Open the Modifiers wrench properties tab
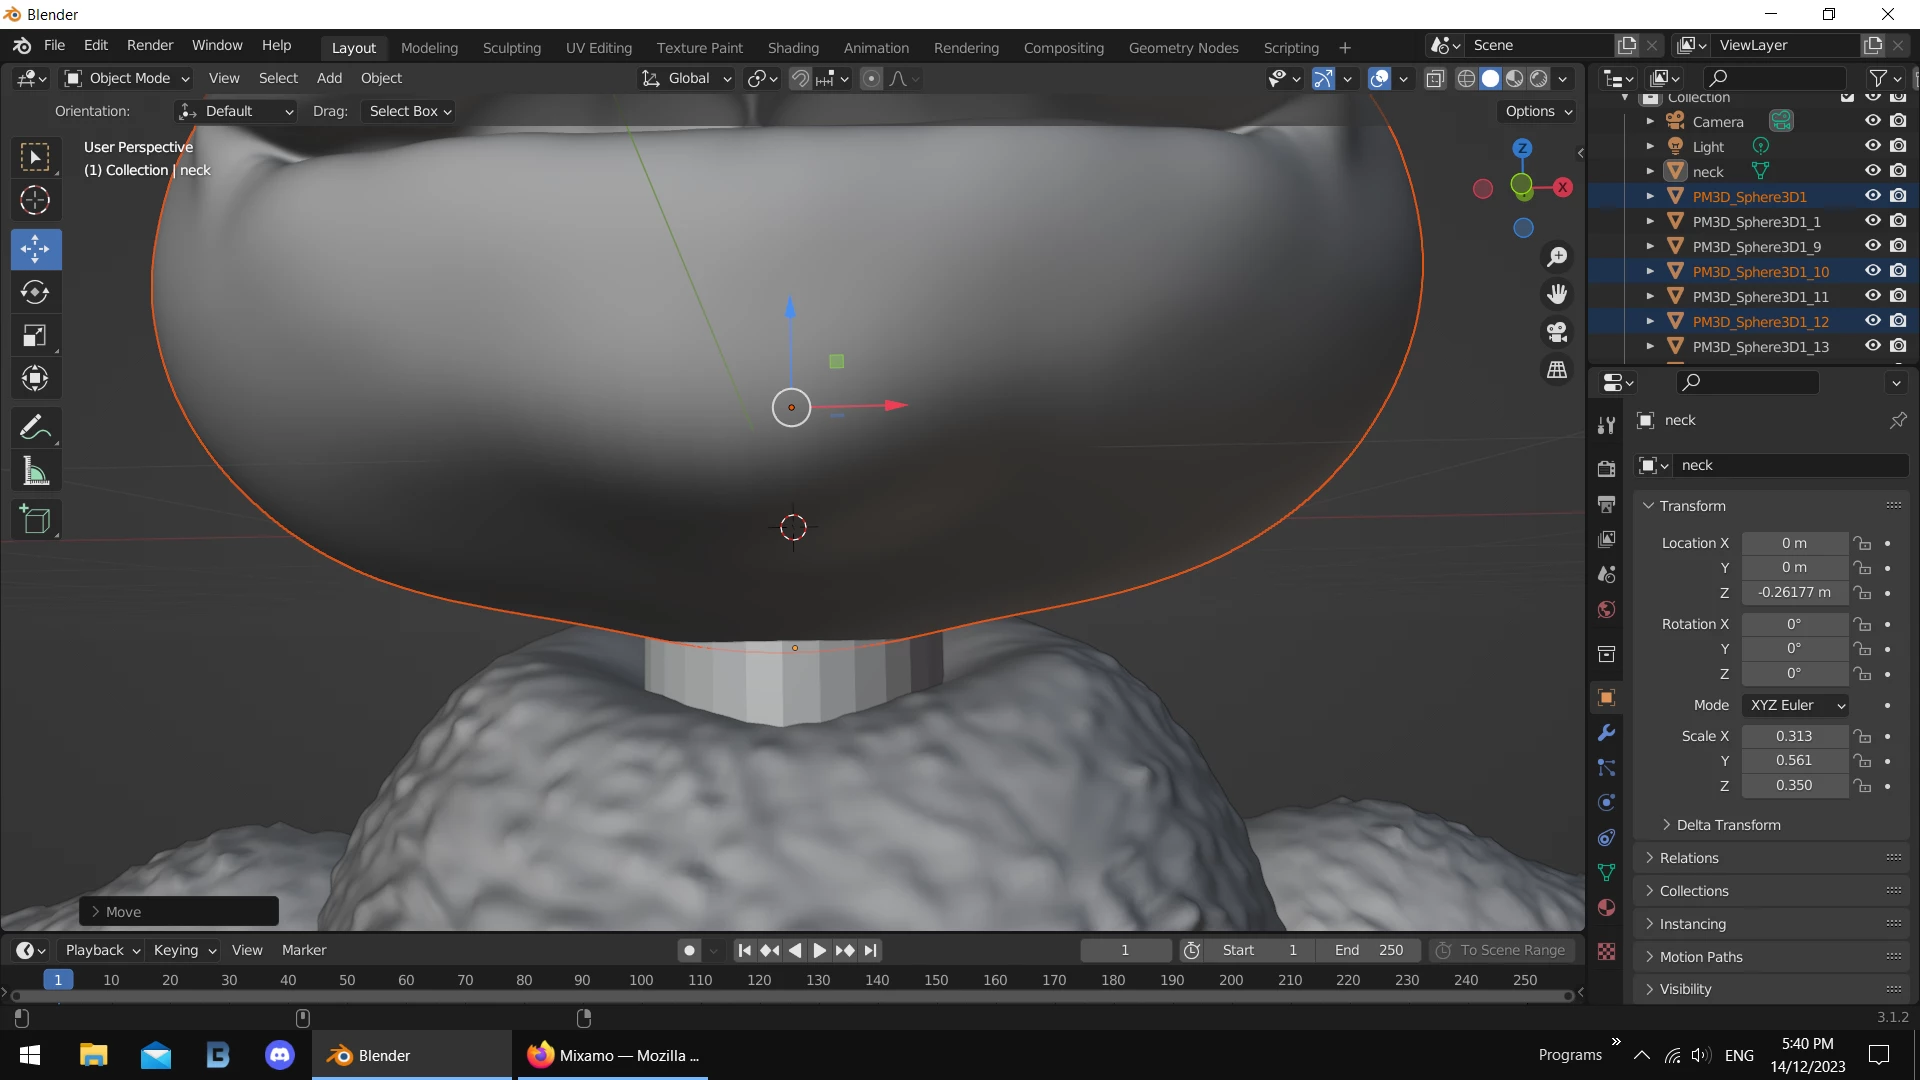This screenshot has width=1920, height=1080. coord(1606,733)
